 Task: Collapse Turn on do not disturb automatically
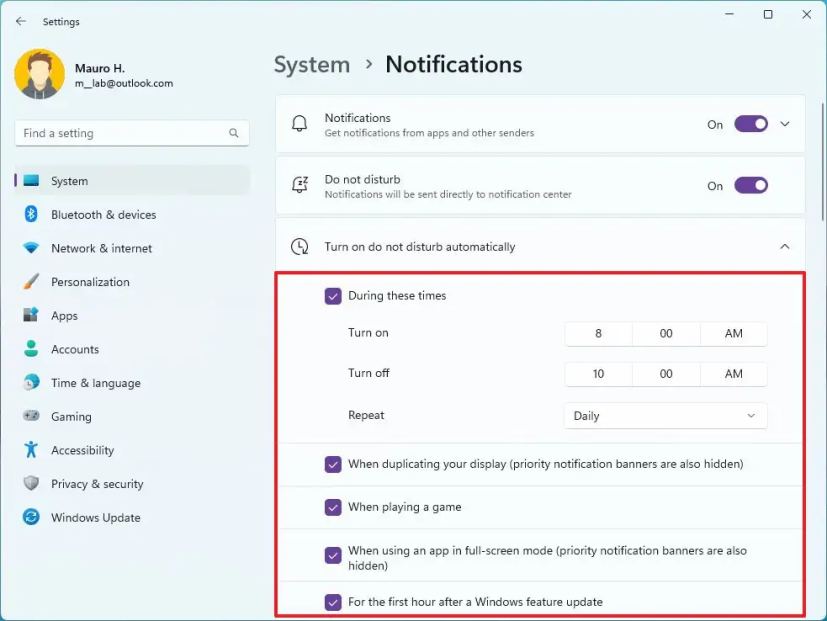point(785,246)
